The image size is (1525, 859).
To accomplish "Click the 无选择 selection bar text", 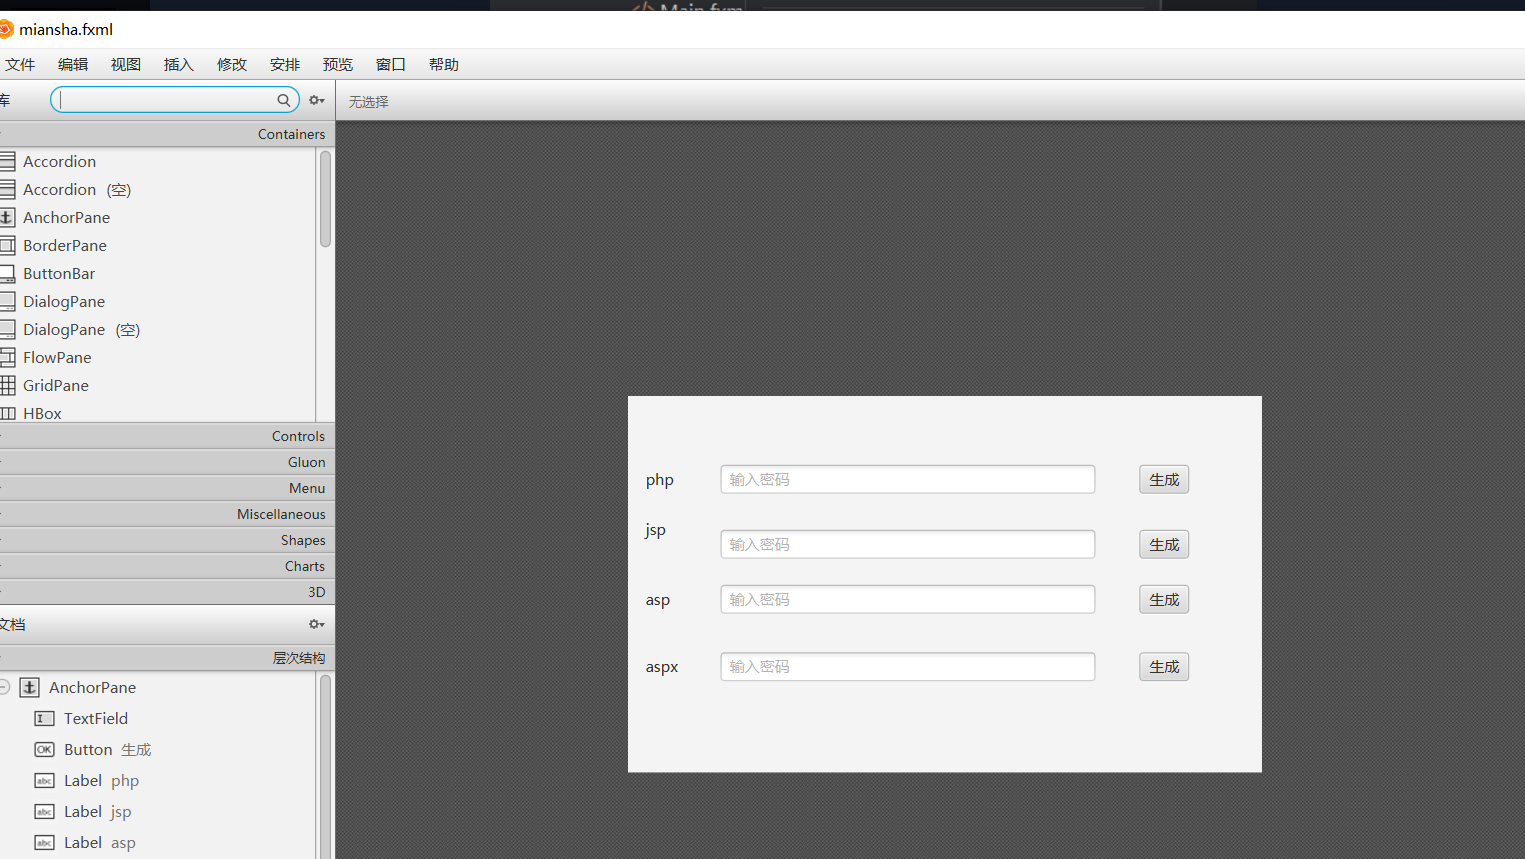I will (x=368, y=102).
